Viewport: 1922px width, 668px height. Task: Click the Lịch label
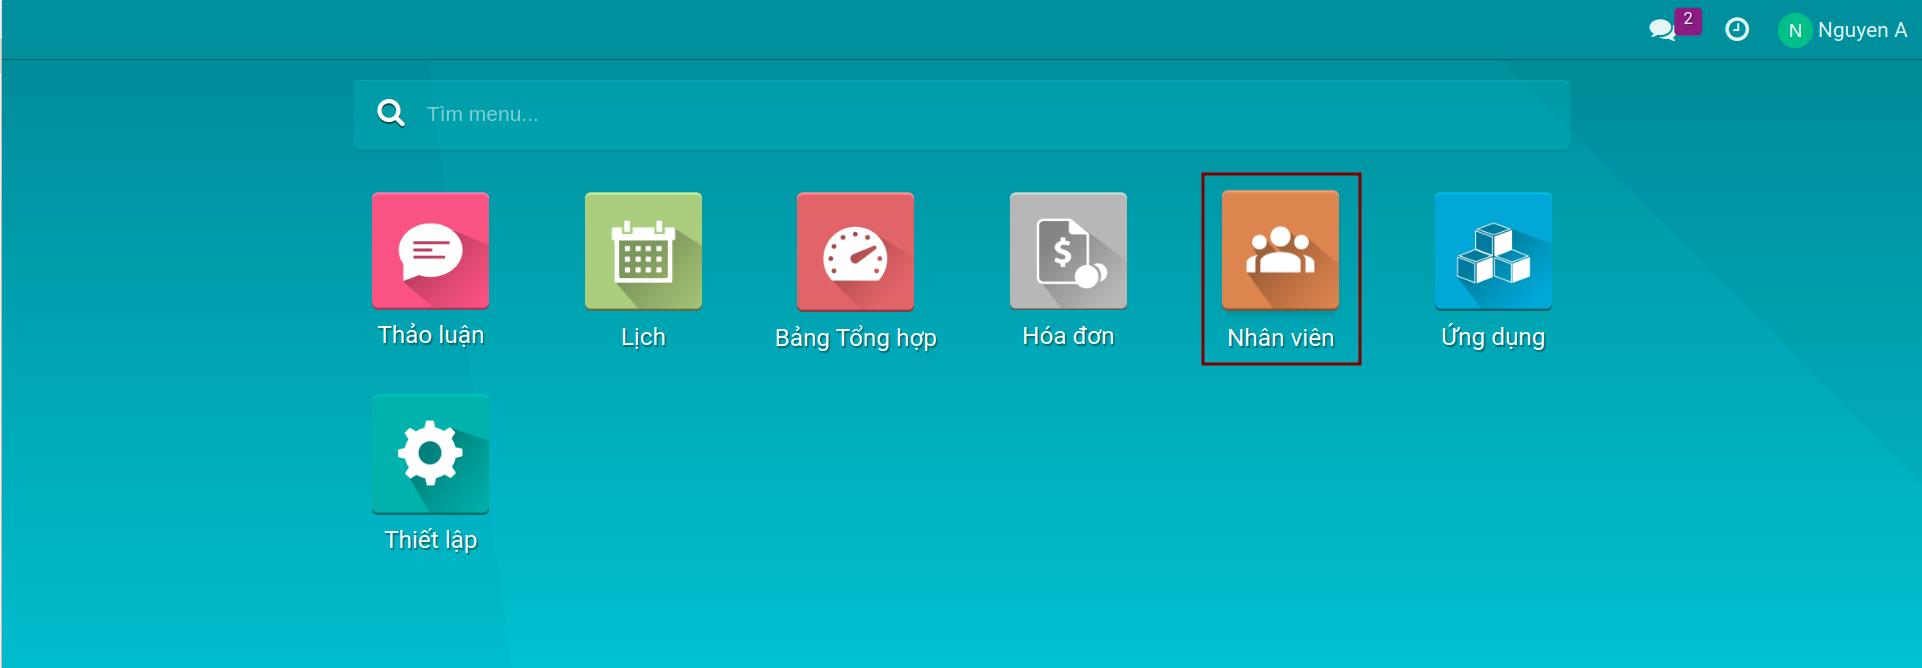coord(643,337)
